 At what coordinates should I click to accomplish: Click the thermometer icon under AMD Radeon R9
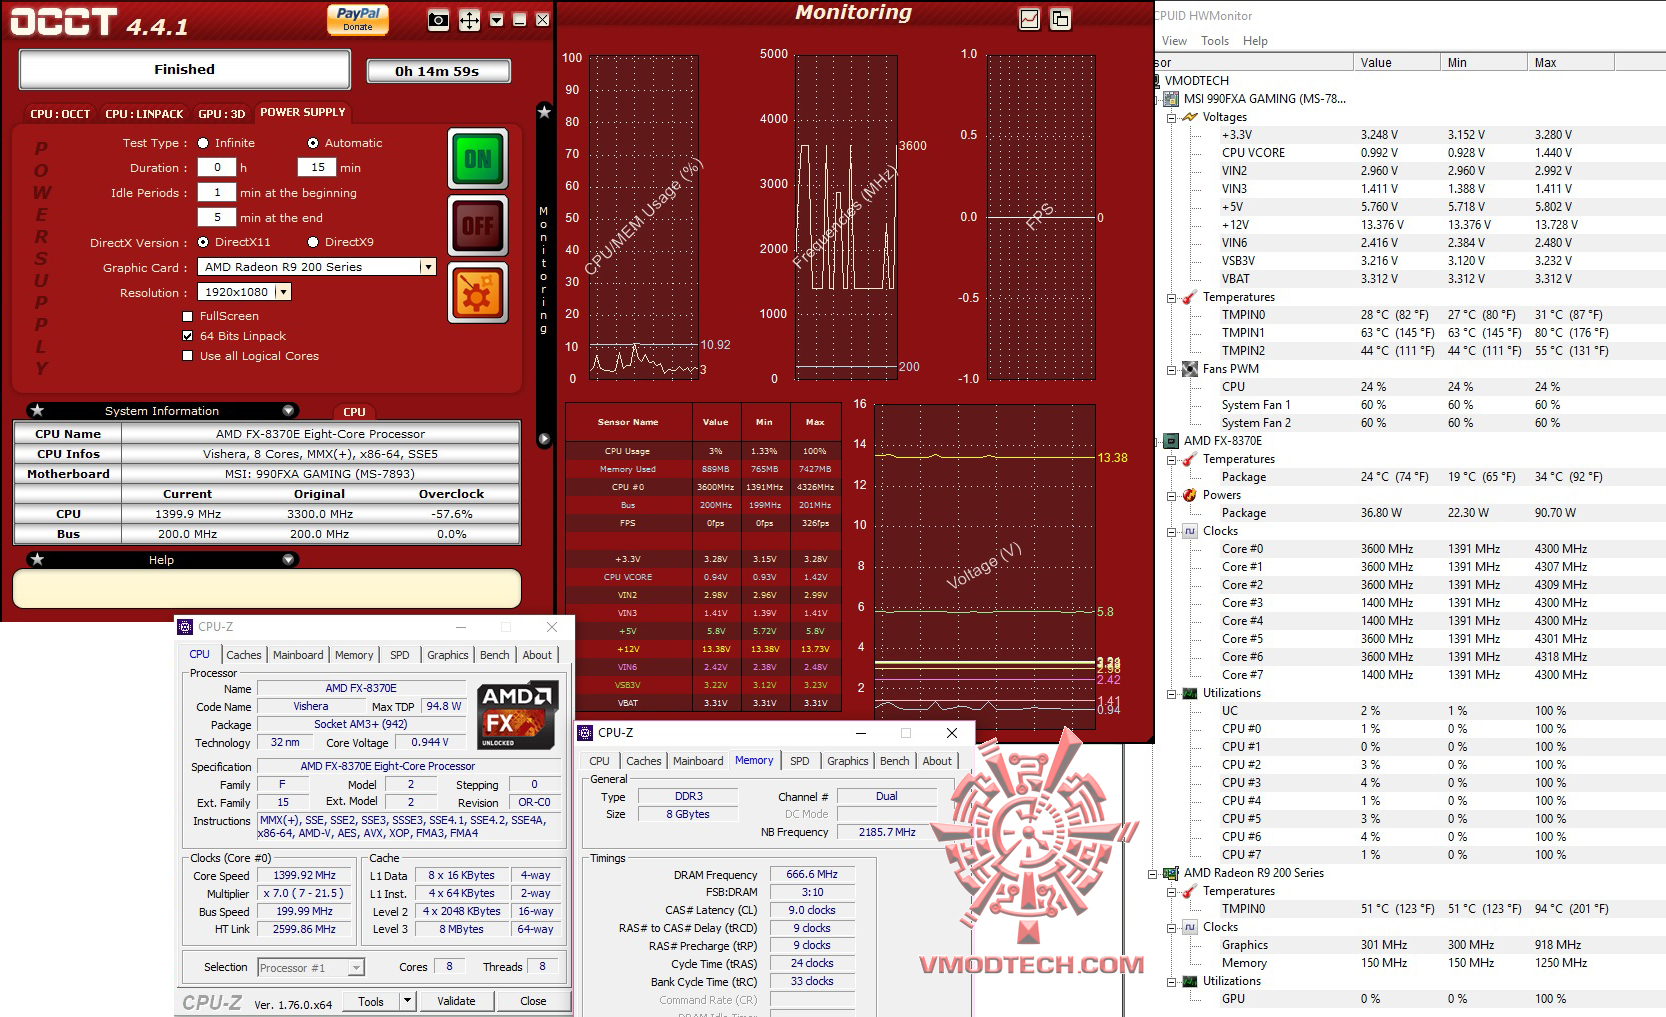click(1190, 891)
